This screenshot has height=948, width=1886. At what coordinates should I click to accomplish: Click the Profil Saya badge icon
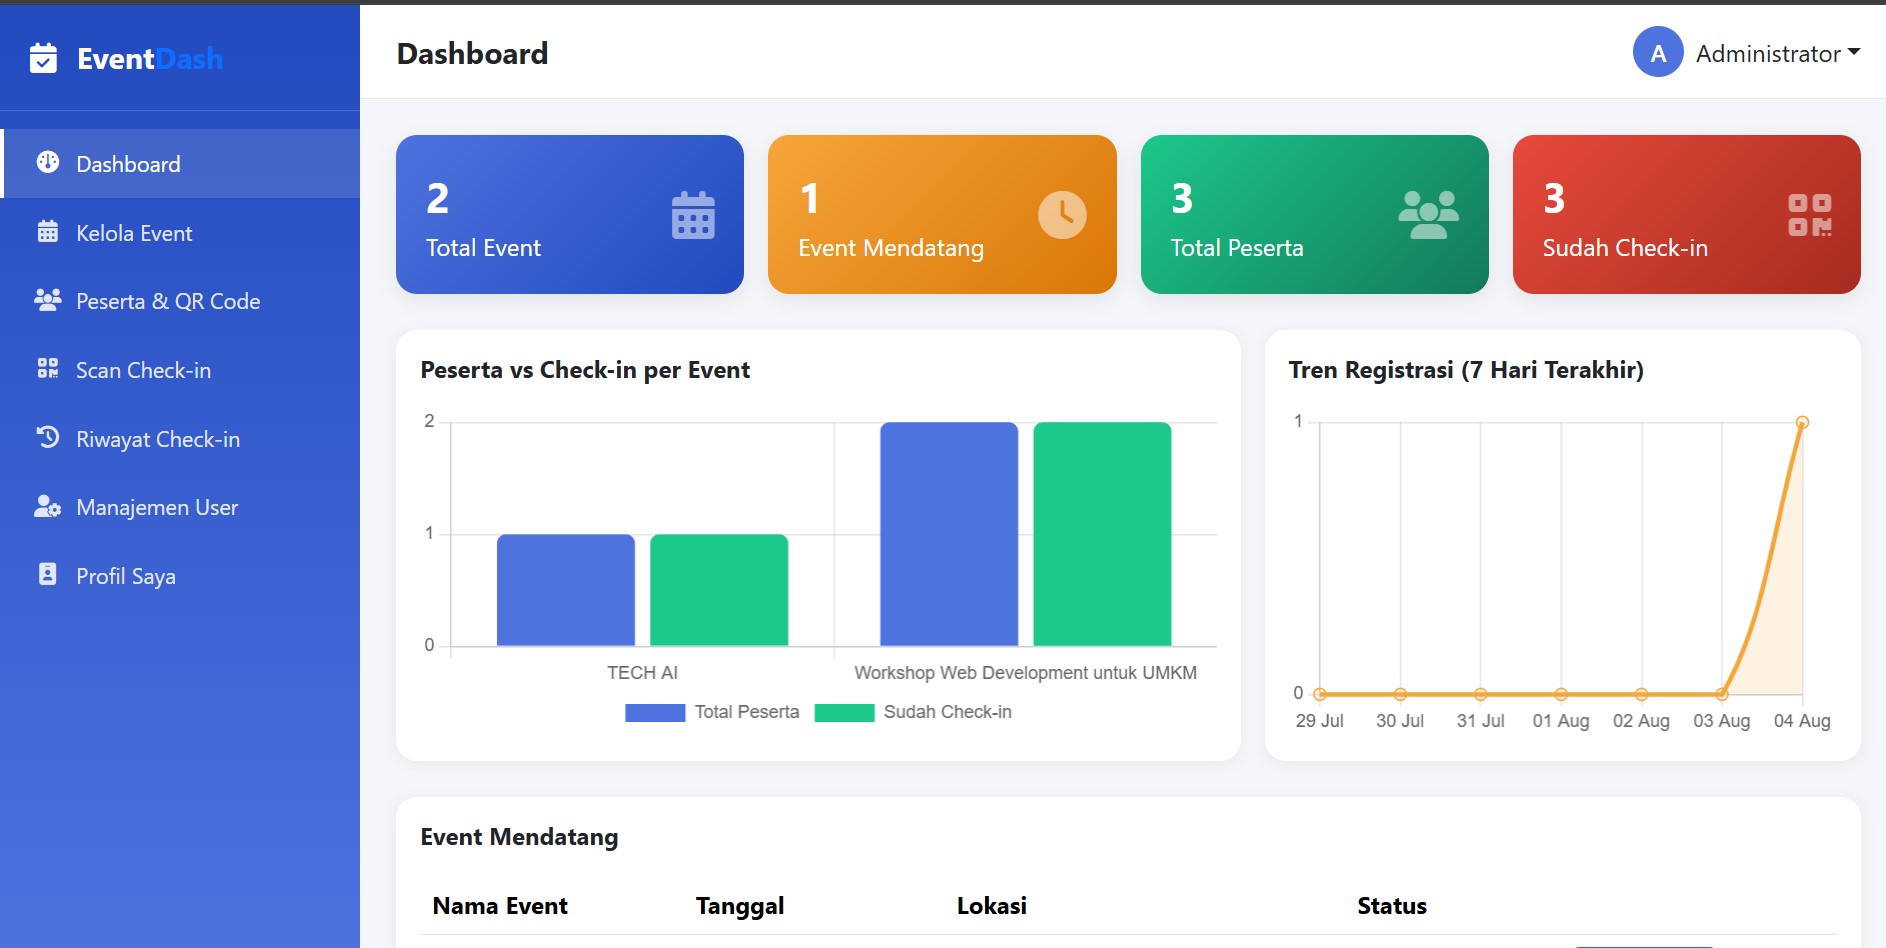[48, 574]
